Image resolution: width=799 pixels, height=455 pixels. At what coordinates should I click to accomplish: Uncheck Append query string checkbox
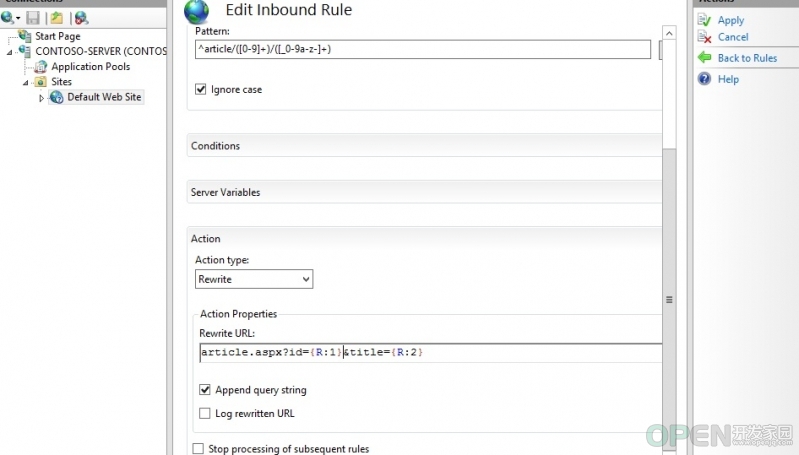click(205, 390)
